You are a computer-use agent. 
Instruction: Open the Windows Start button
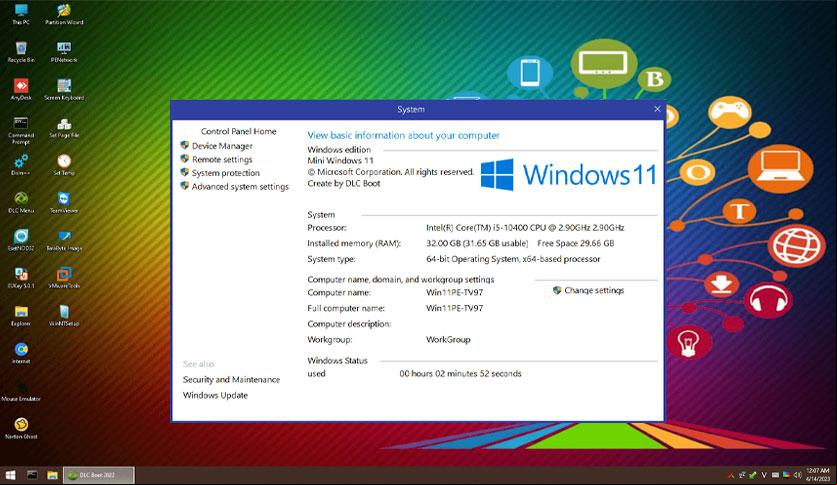click(x=10, y=475)
